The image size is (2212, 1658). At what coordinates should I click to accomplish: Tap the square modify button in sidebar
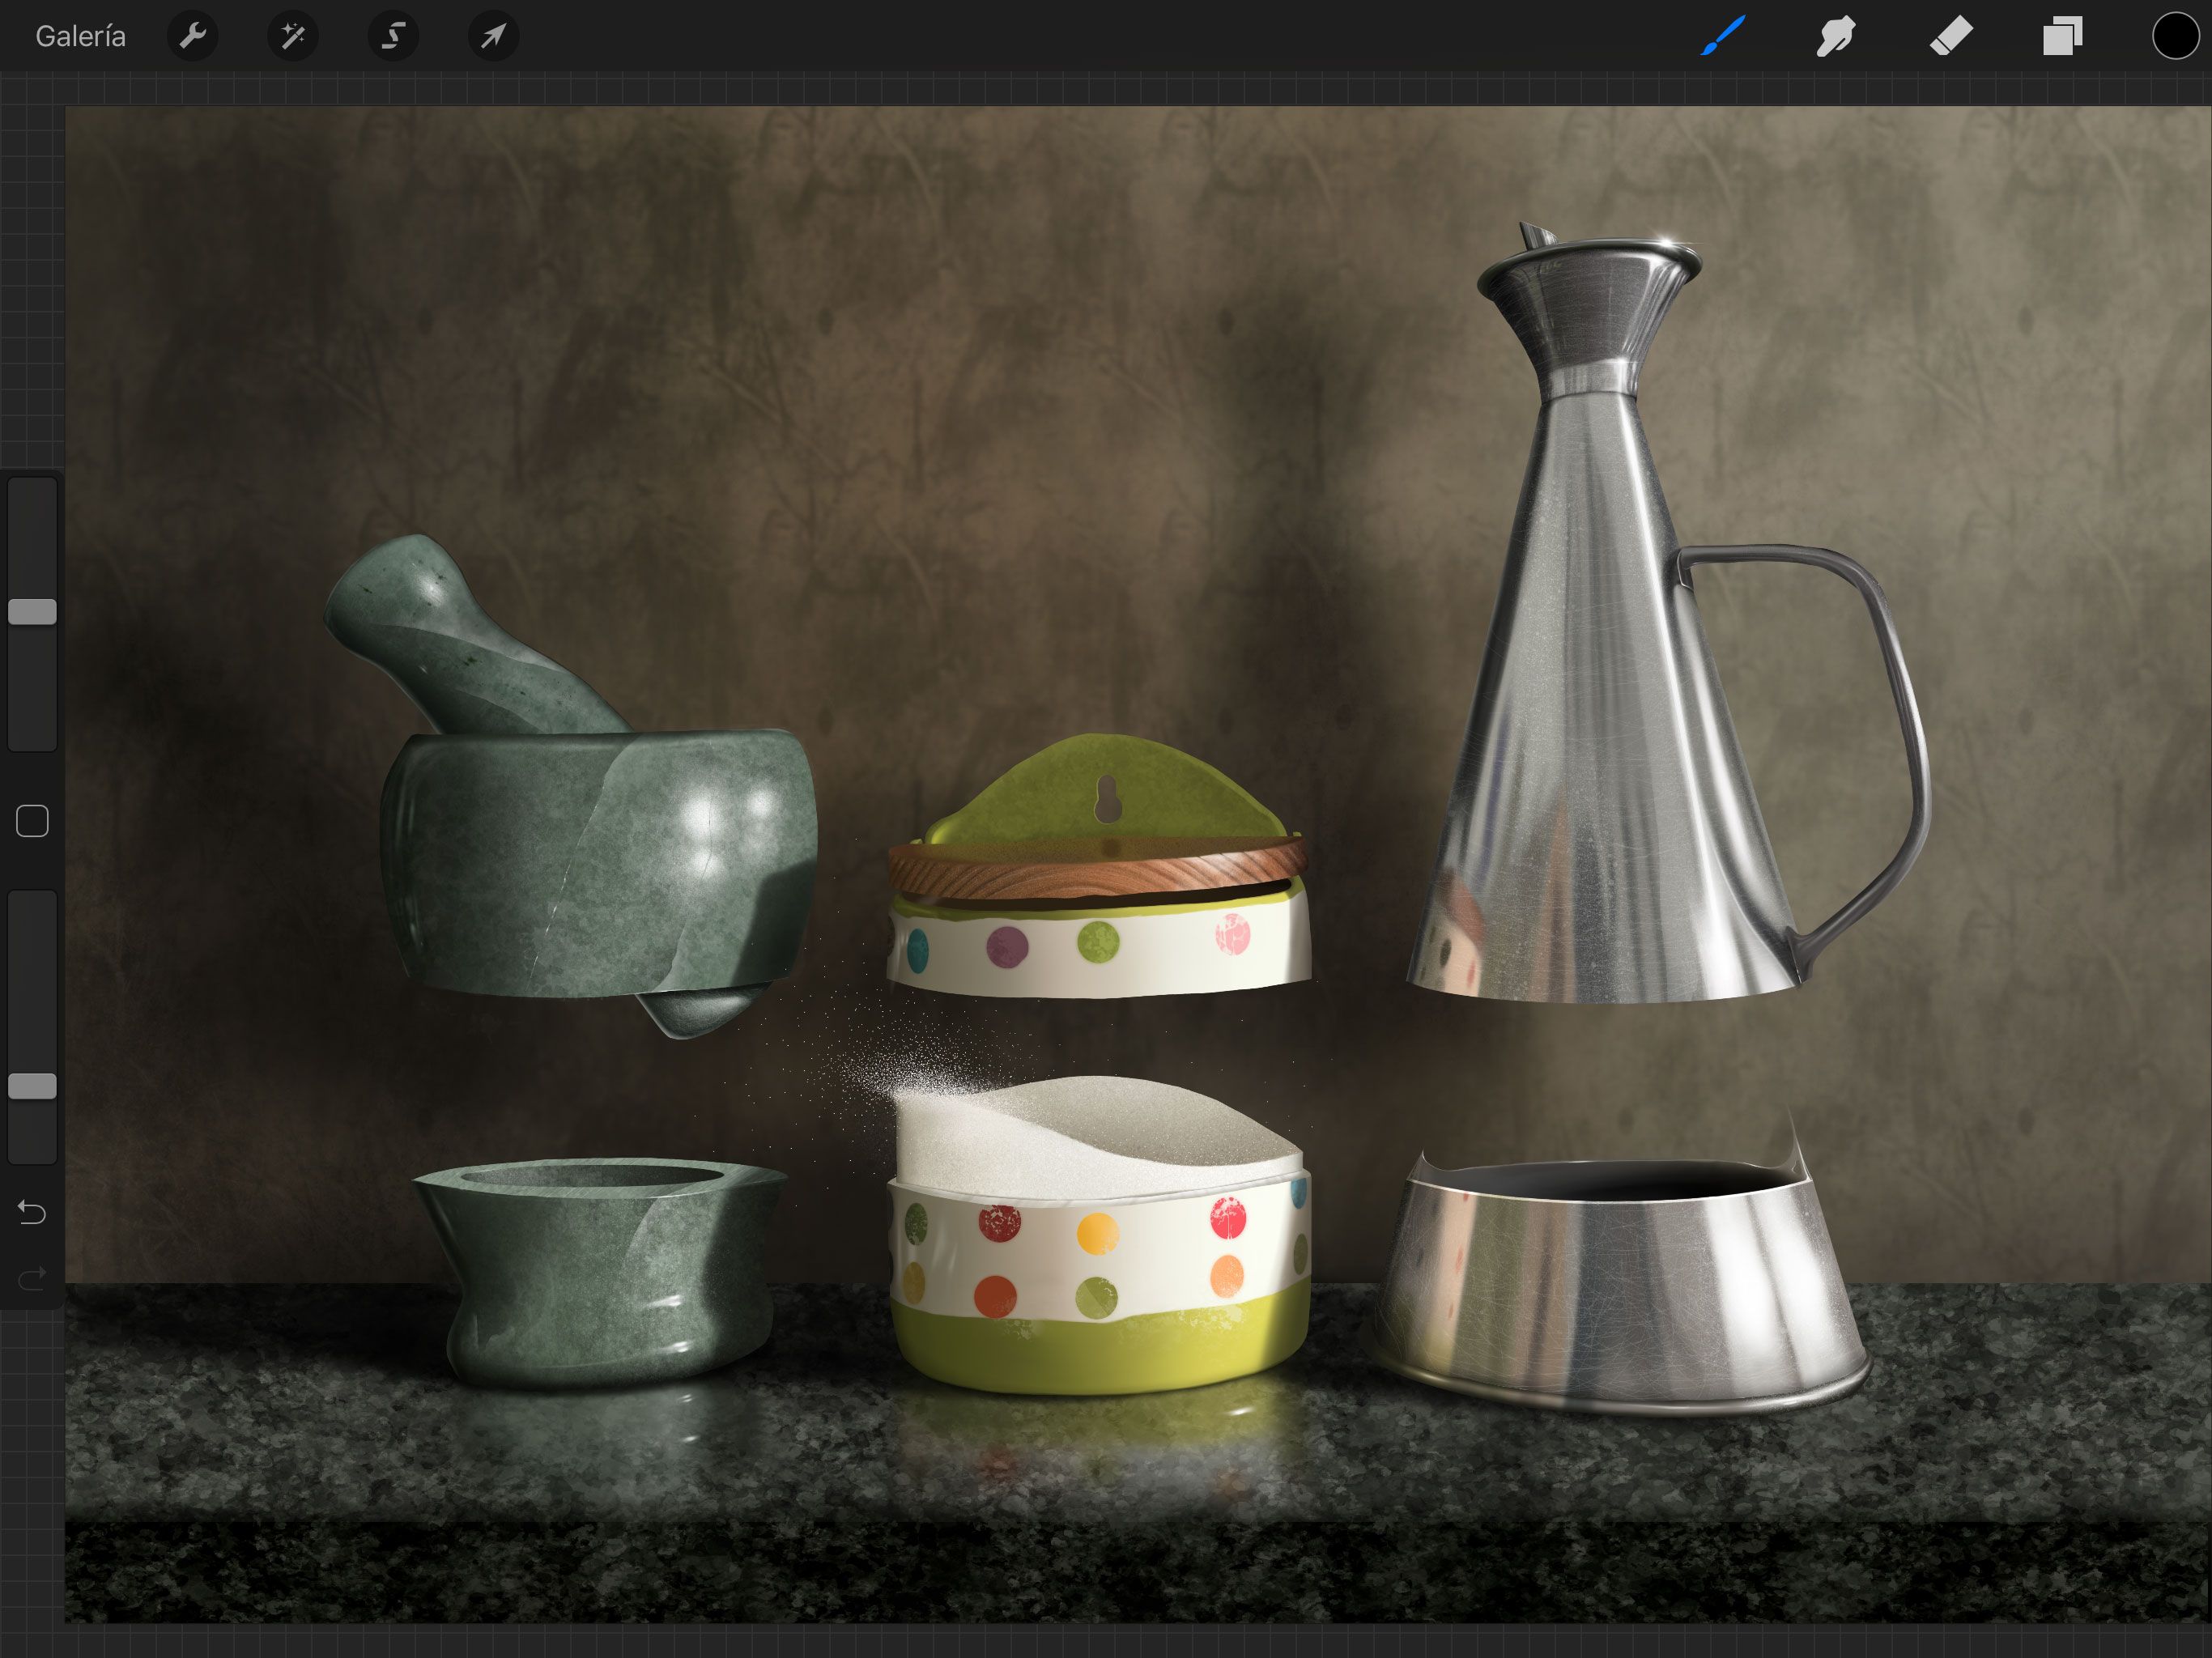[x=32, y=821]
